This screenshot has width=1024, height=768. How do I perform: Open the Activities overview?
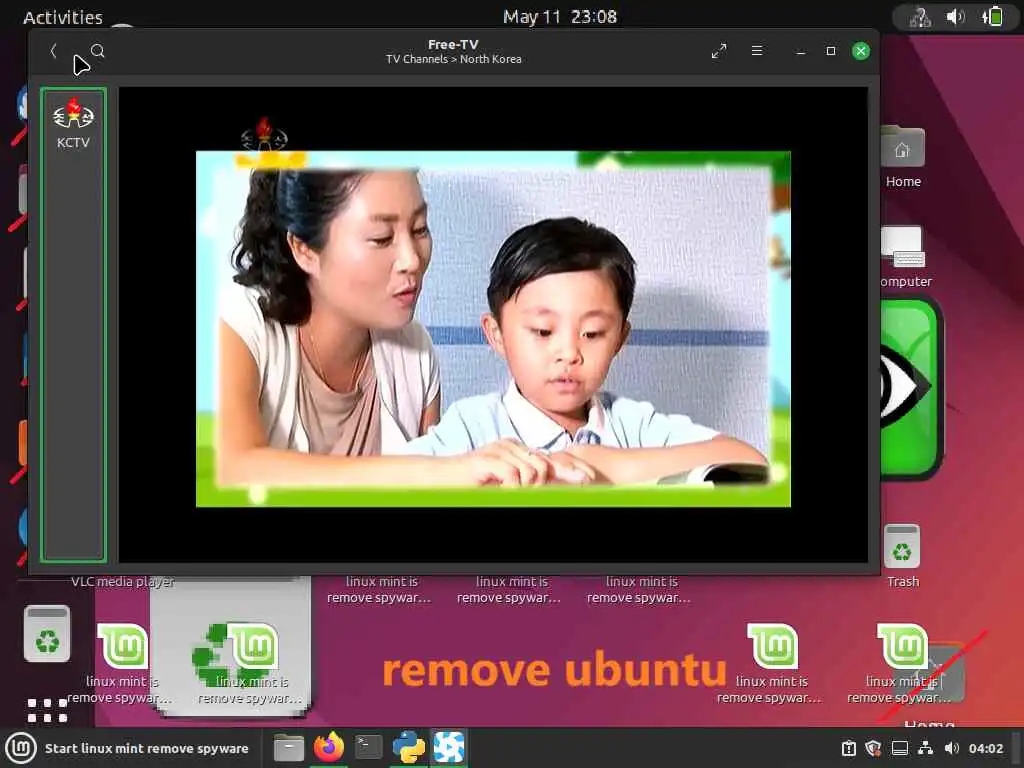(63, 17)
